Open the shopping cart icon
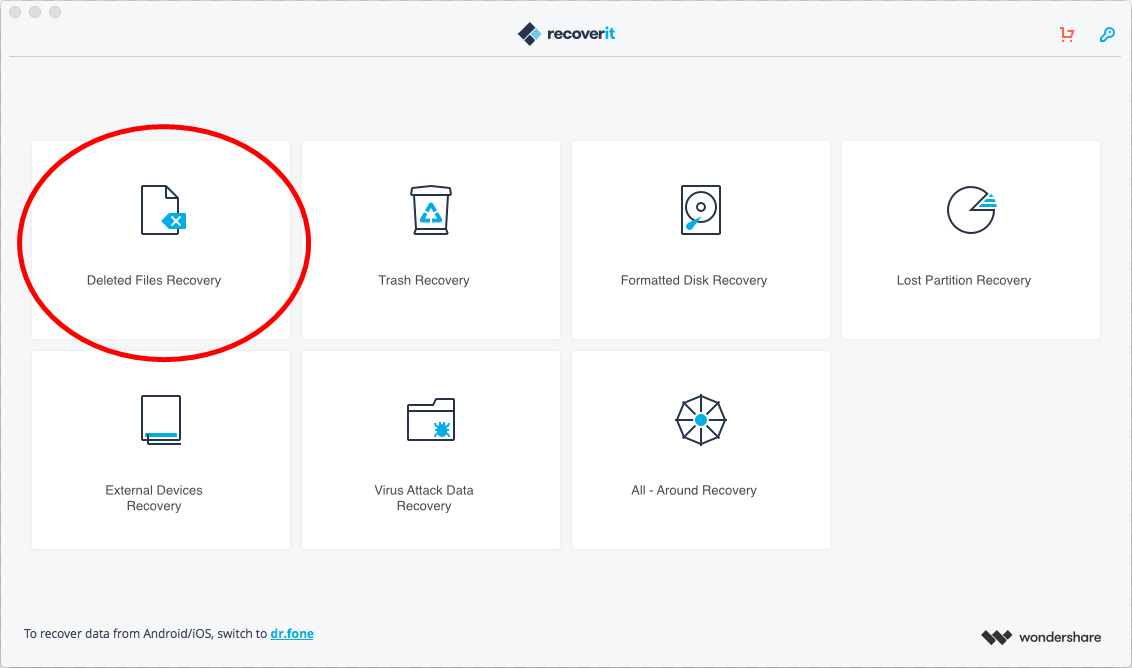The width and height of the screenshot is (1132, 668). pyautogui.click(x=1067, y=34)
